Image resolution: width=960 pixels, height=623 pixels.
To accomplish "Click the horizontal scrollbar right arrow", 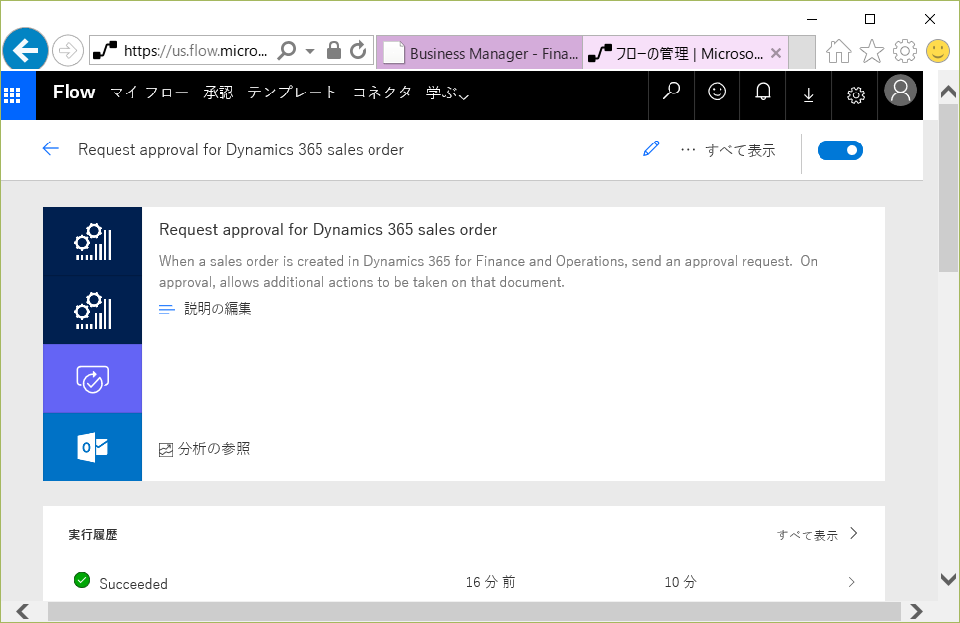I will pyautogui.click(x=917, y=611).
